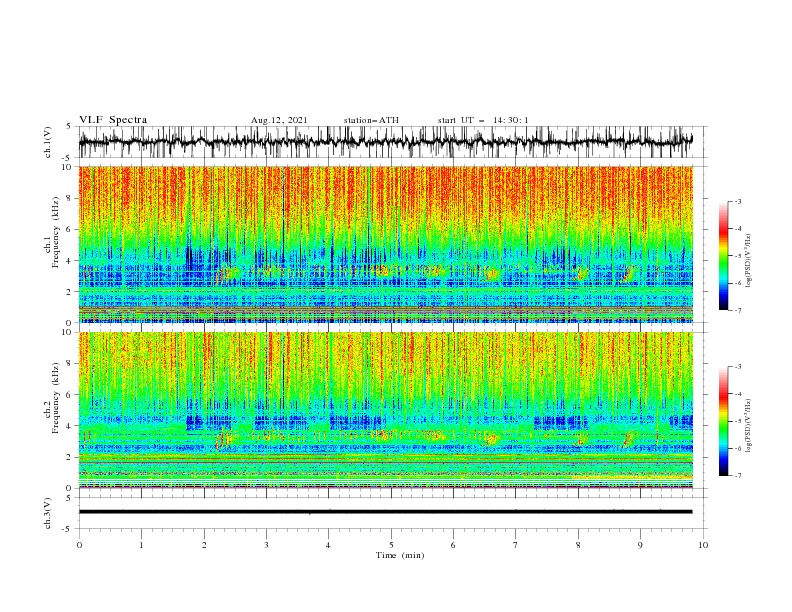This screenshot has width=792, height=612.
Task: Click time axis tick label "3"
Action: 266,545
